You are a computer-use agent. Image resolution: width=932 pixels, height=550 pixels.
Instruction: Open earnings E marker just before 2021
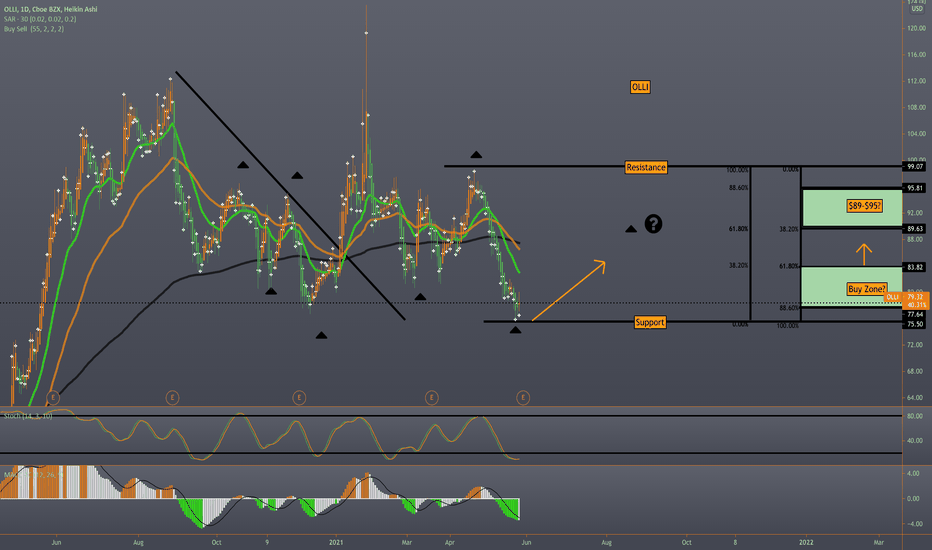click(299, 397)
